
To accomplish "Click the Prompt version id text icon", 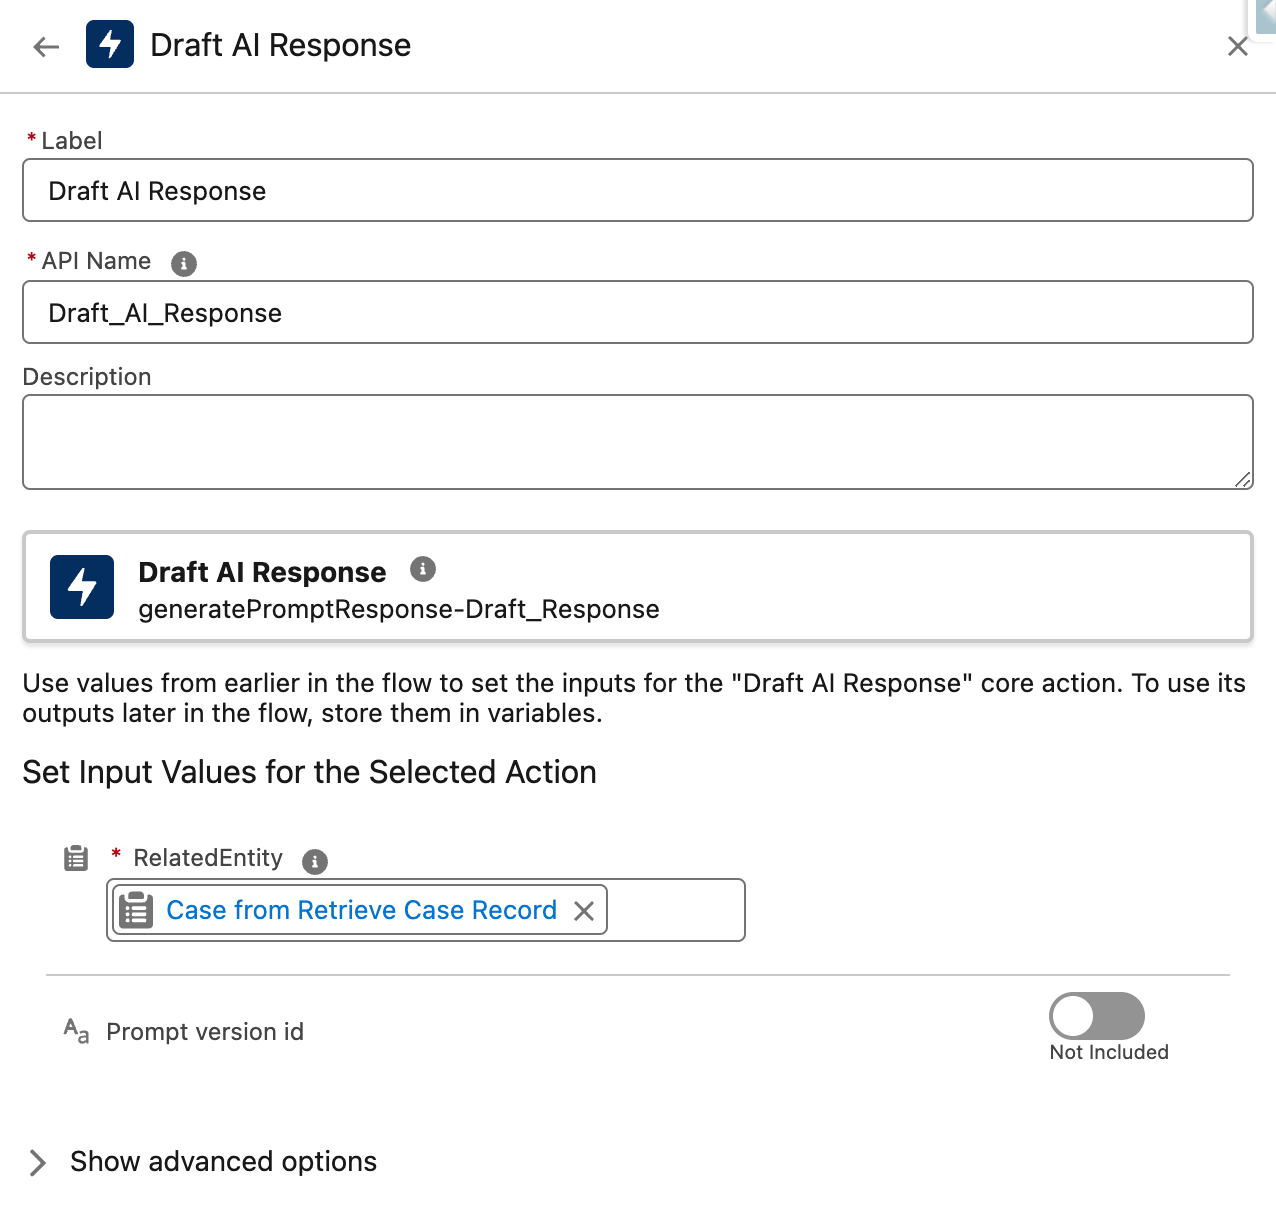I will point(76,1030).
